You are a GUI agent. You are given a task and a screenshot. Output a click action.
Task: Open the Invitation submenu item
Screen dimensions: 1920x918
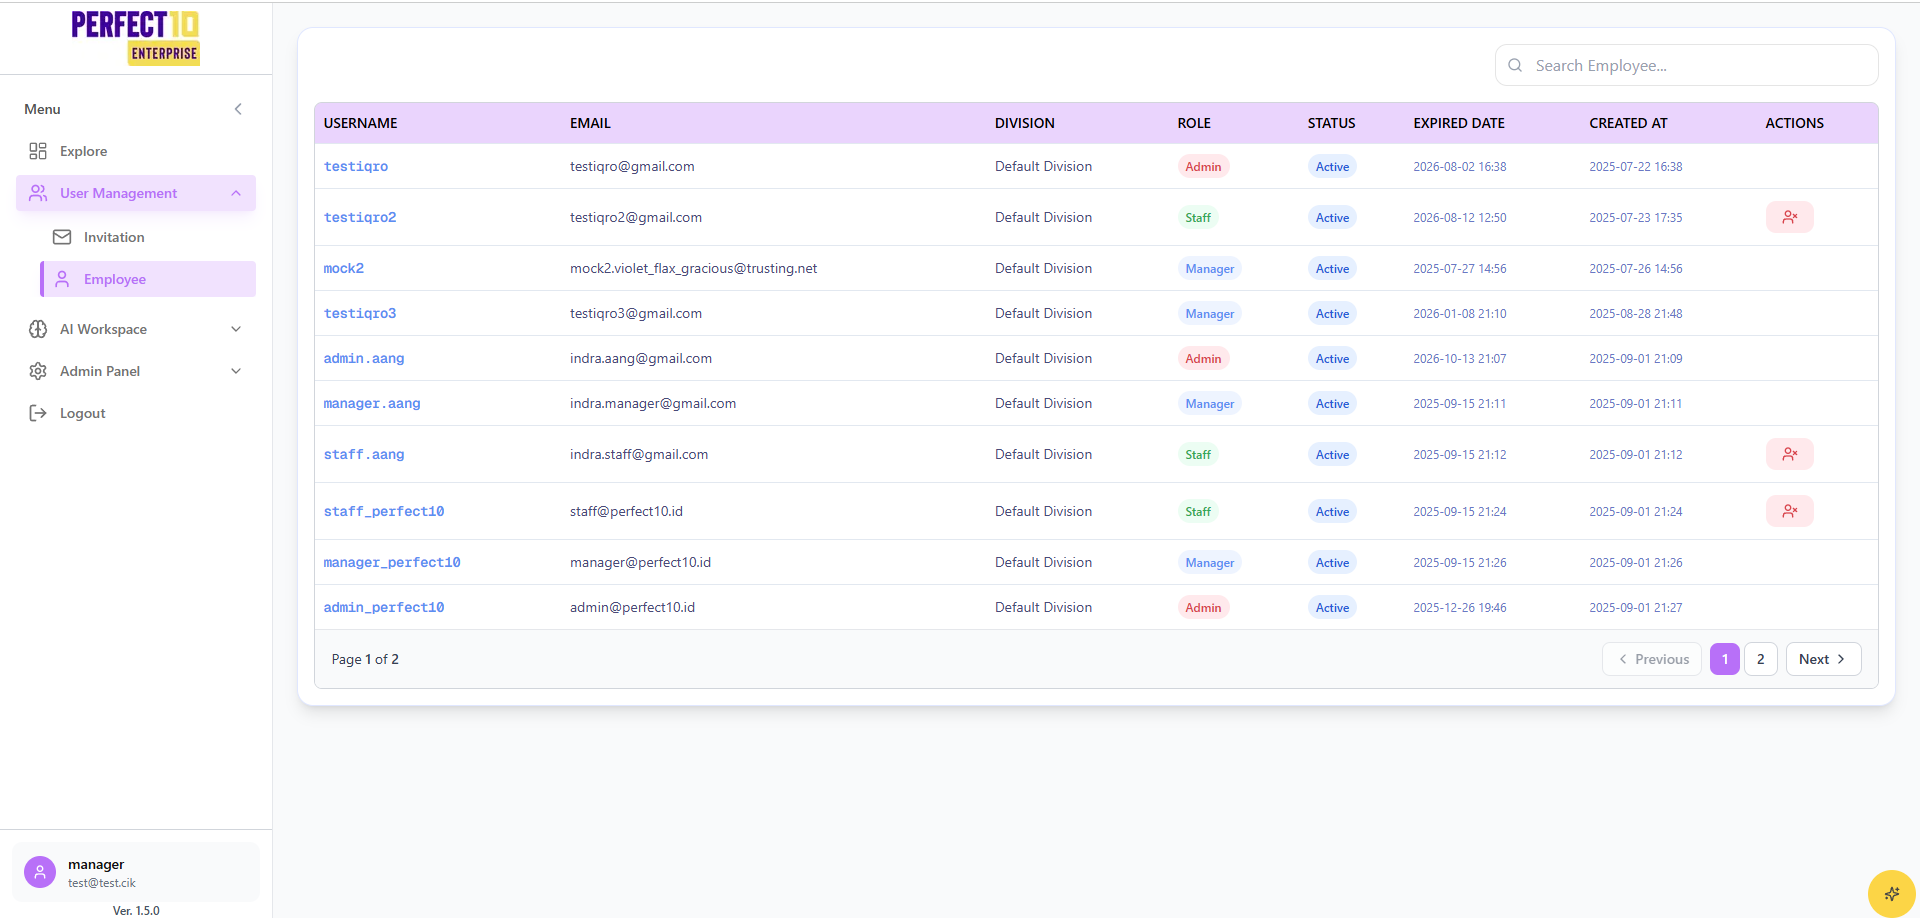pyautogui.click(x=148, y=237)
